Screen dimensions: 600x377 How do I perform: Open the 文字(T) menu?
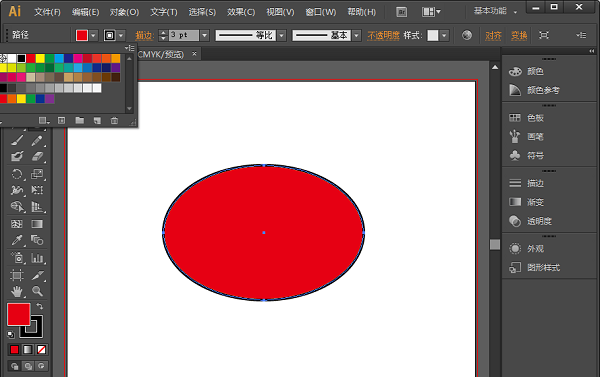click(x=164, y=12)
